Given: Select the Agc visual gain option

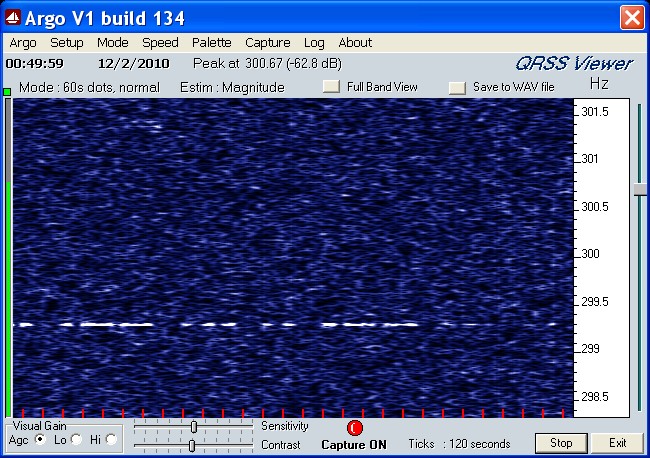Looking at the screenshot, I should point(41,439).
